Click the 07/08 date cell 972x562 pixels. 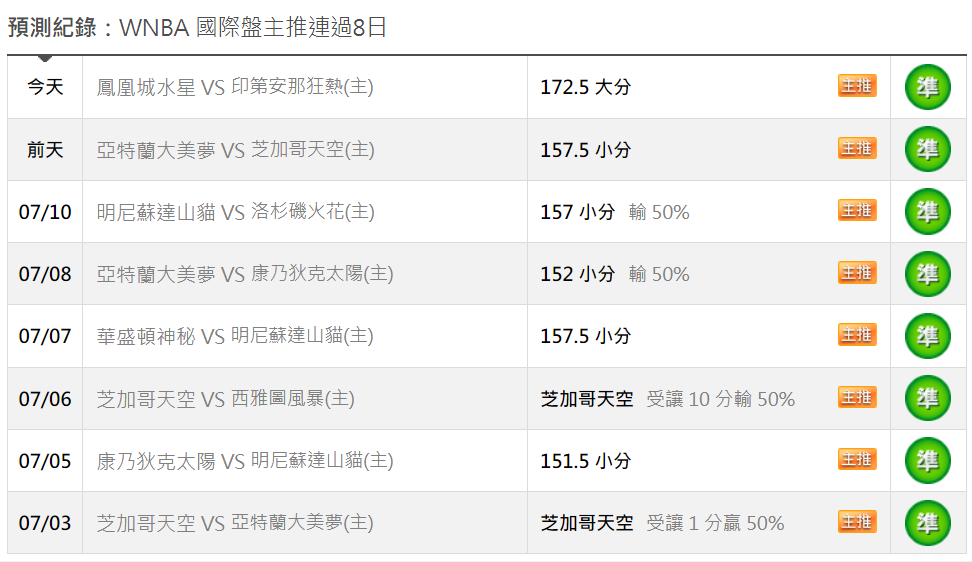click(x=45, y=274)
